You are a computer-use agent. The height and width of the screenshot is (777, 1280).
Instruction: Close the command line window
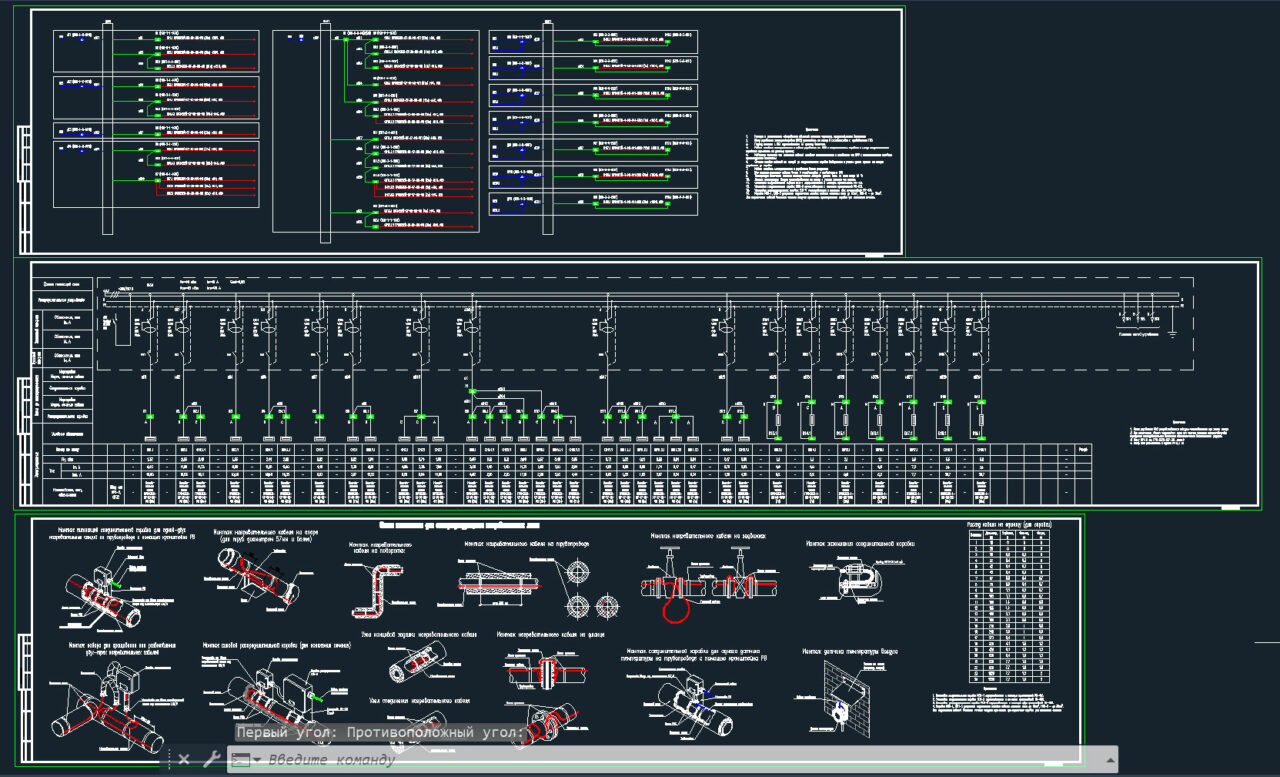[184, 760]
